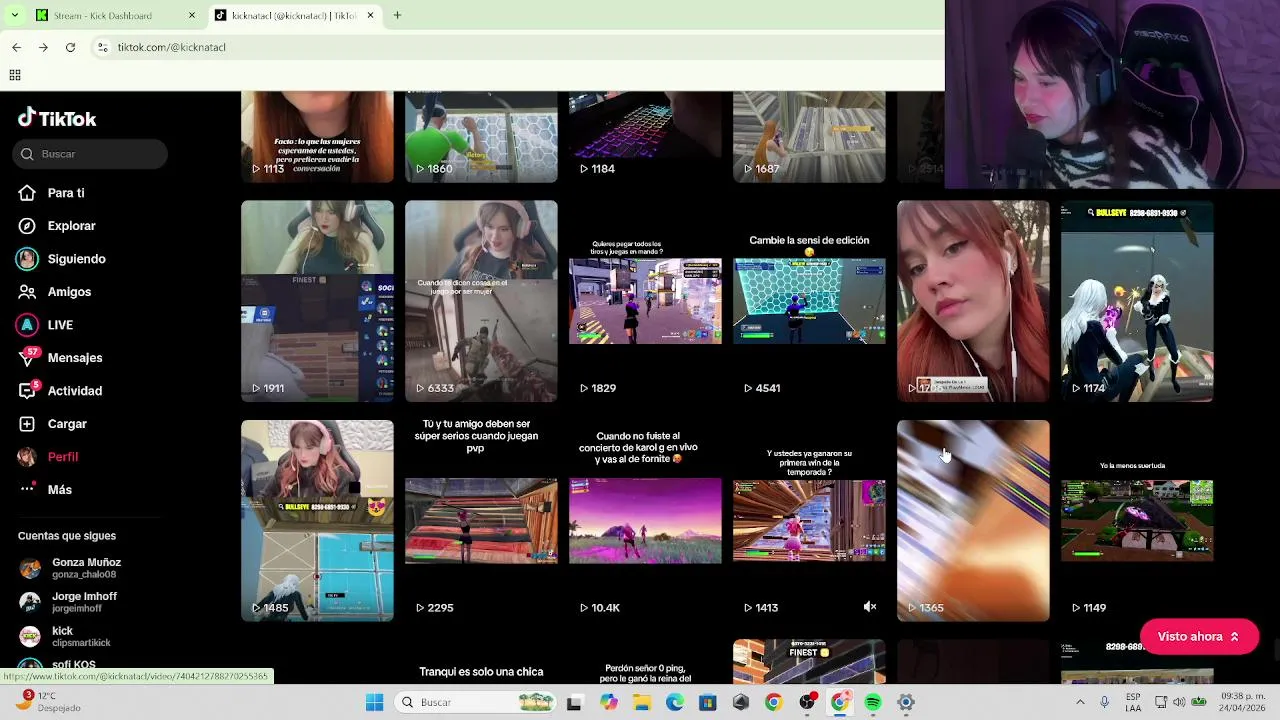Open Microsoft Store from taskbar
The image size is (1280, 720).
click(x=708, y=703)
